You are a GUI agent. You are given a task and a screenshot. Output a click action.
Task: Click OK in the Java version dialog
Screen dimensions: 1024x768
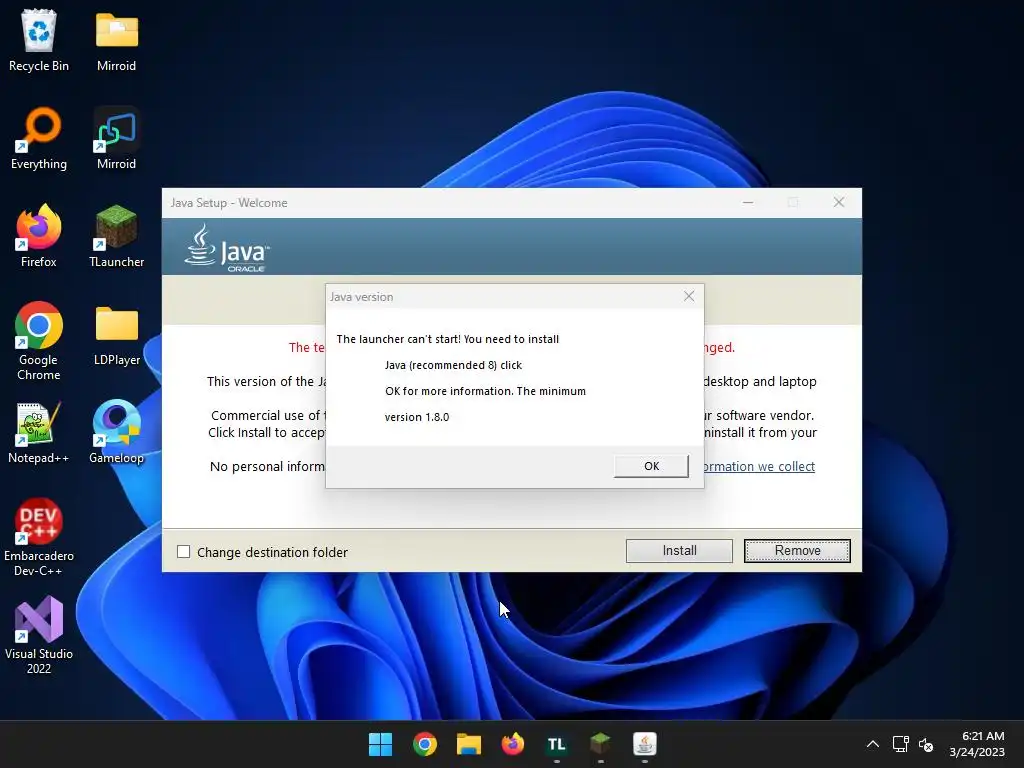[x=651, y=466]
